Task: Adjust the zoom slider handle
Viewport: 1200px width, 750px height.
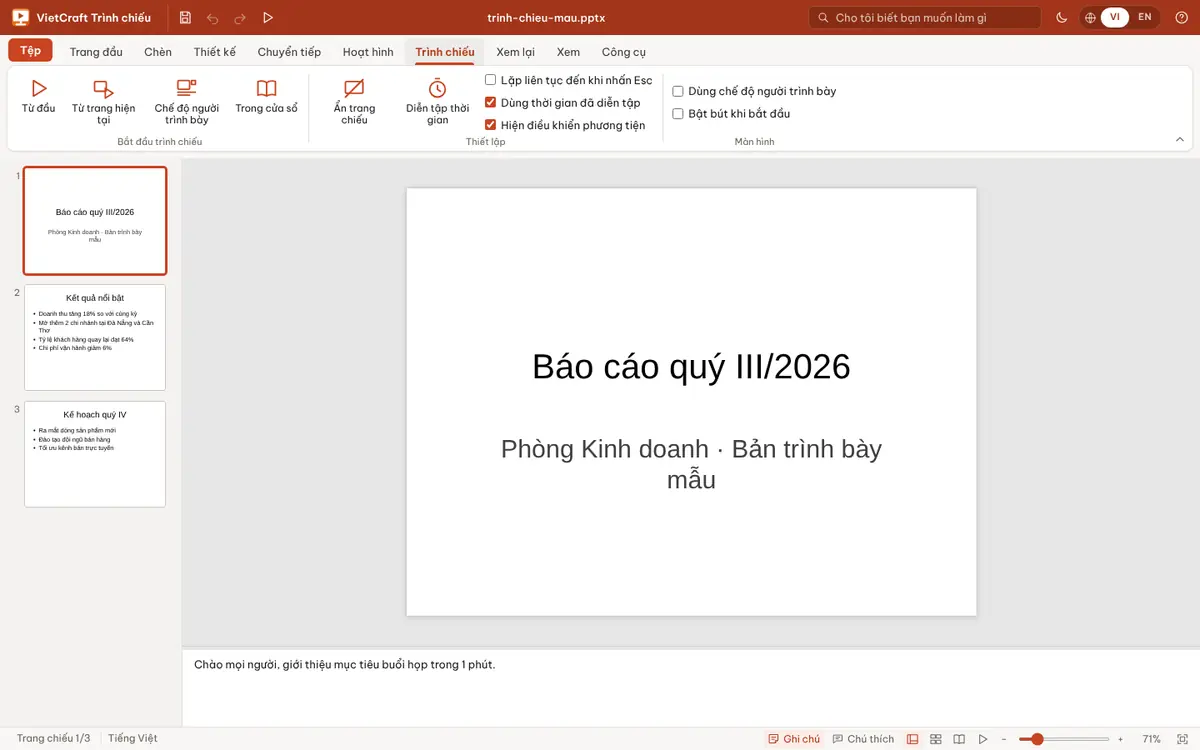Action: coord(1037,739)
